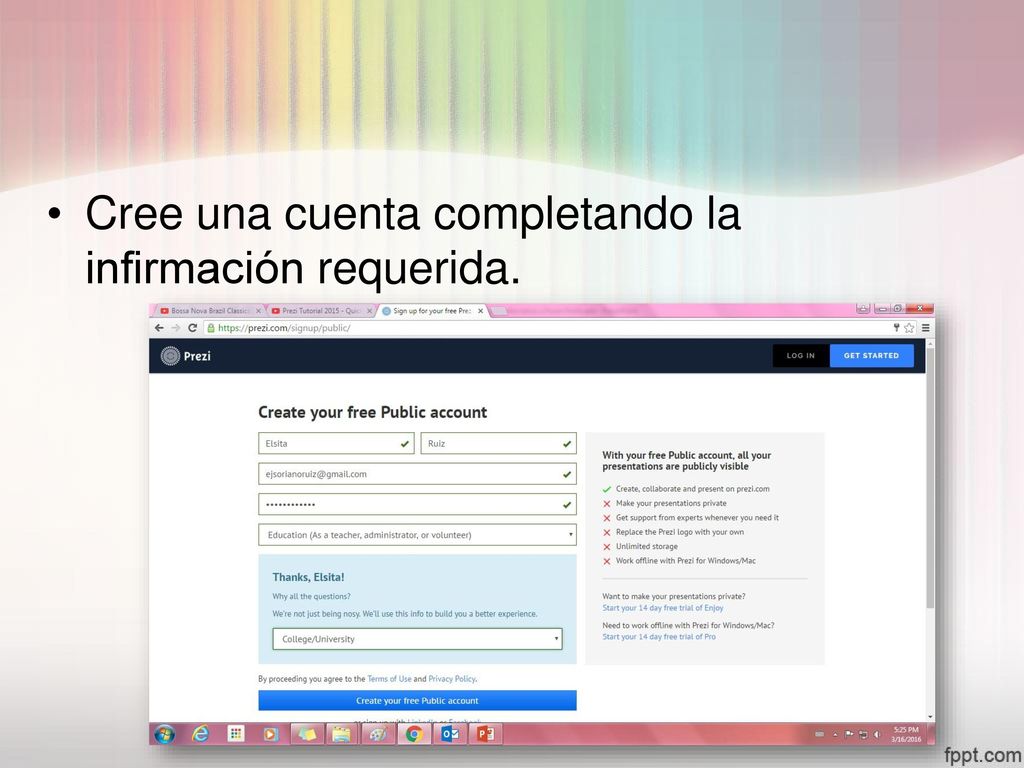Click Get support from experts whenever you need it
This screenshot has width=1024, height=768.
click(x=697, y=518)
